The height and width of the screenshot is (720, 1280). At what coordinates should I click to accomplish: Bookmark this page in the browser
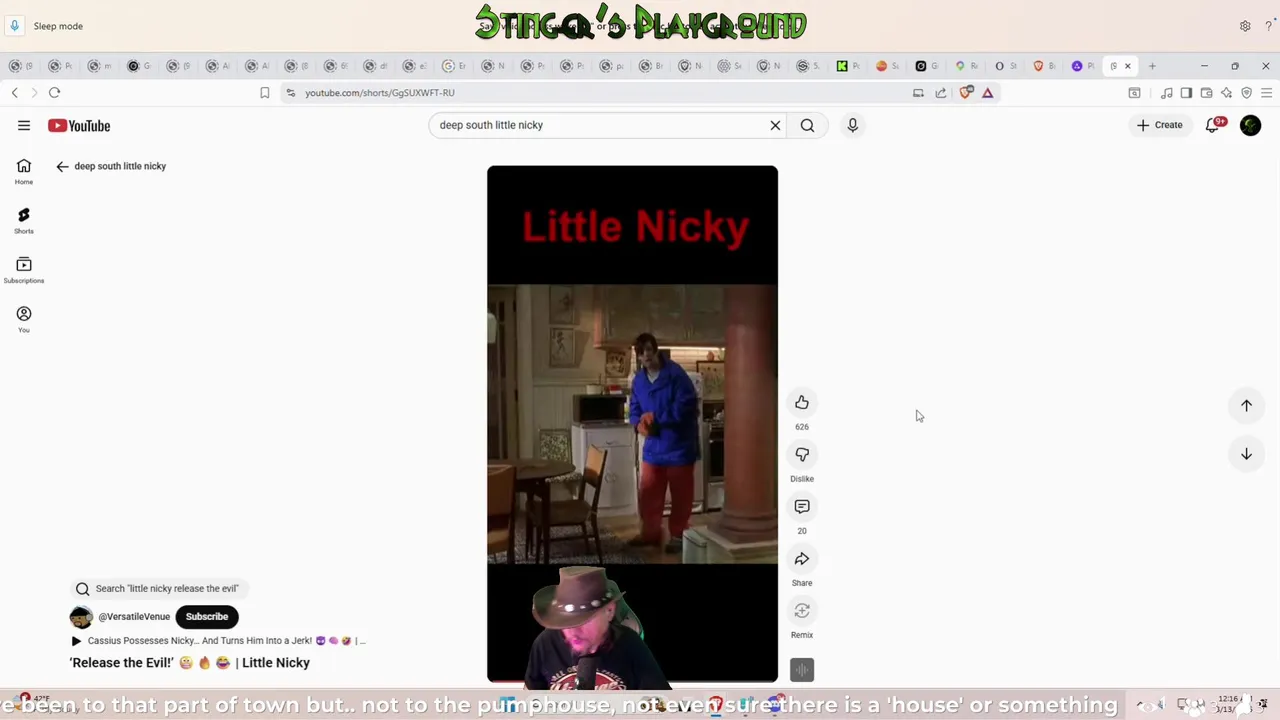pos(264,93)
